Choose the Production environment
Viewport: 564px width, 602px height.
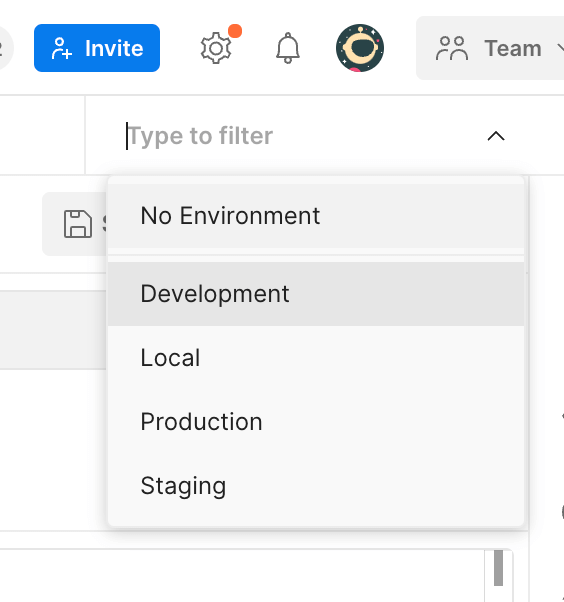[316, 422]
